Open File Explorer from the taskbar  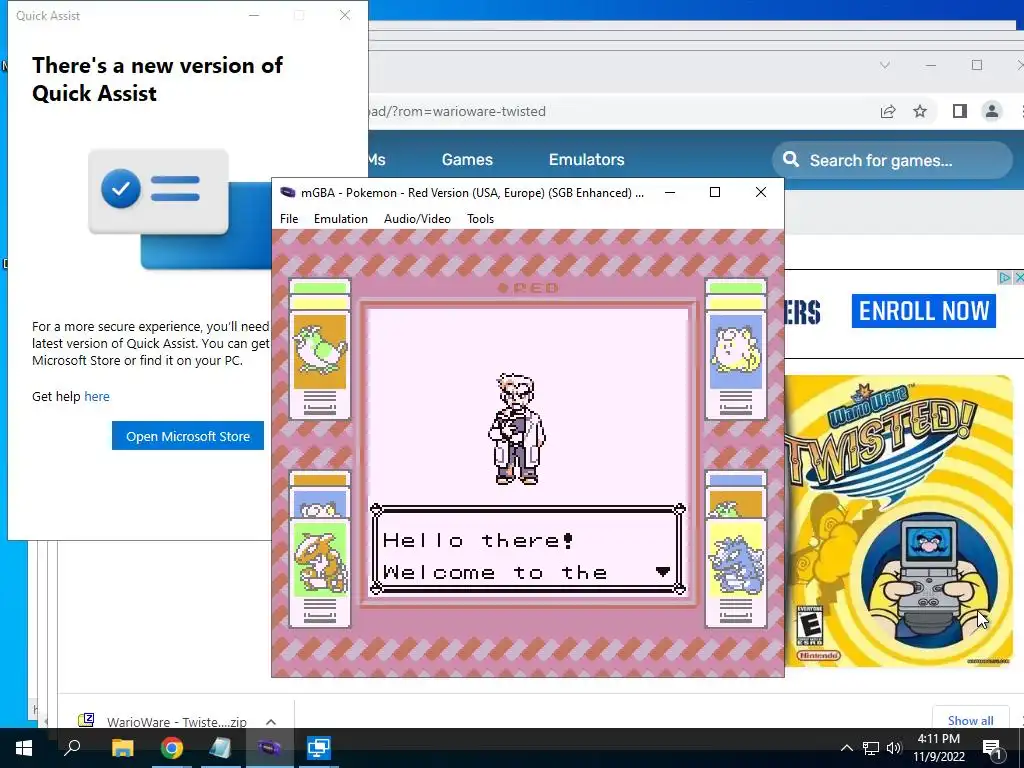coord(122,748)
